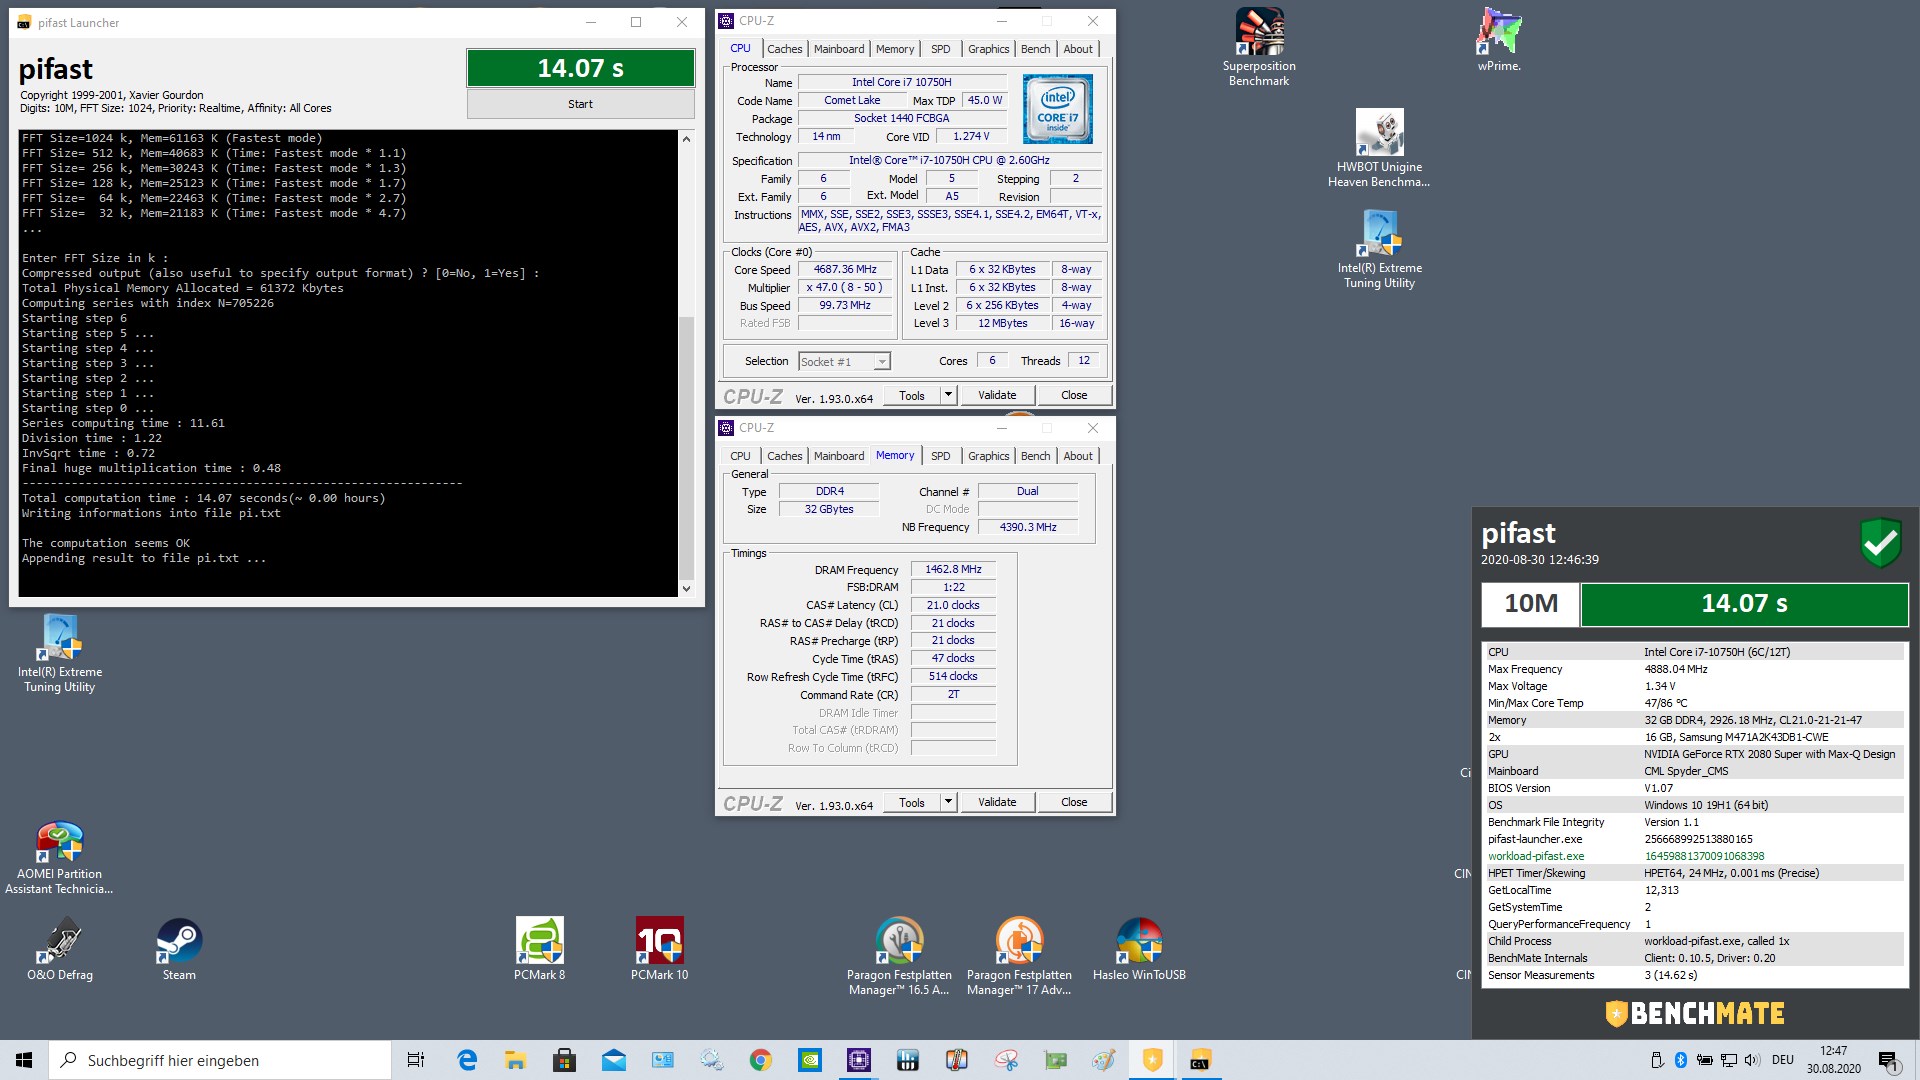The width and height of the screenshot is (1920, 1080).
Task: Open the Microsoft Store taskbar icon
Action: point(565,1060)
